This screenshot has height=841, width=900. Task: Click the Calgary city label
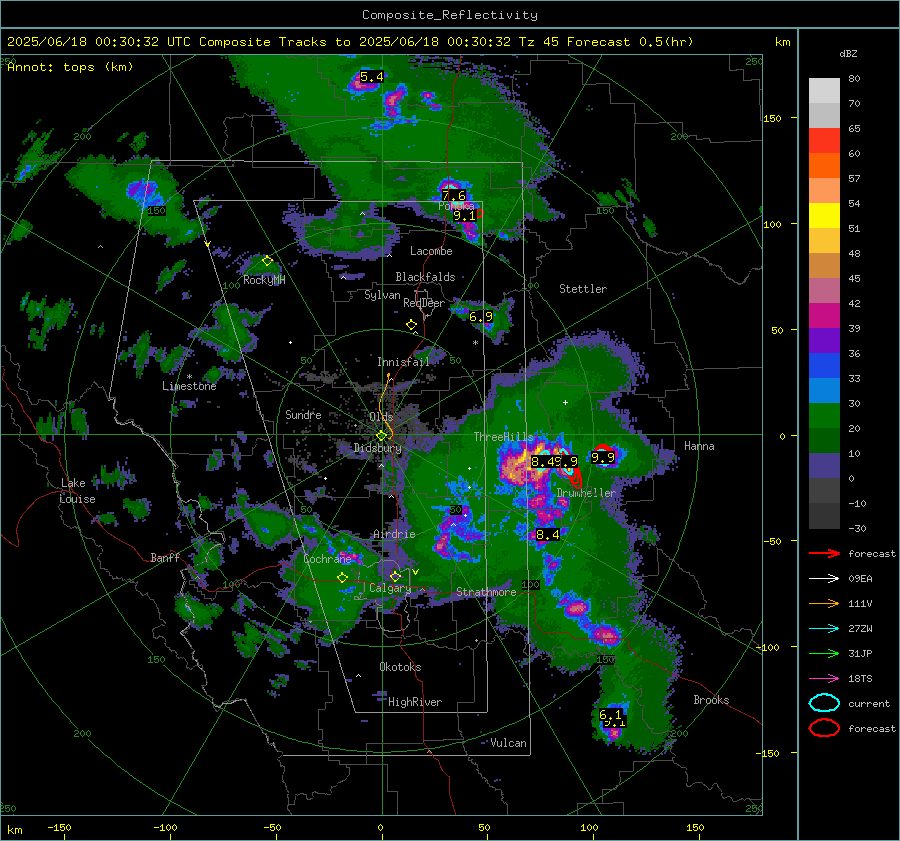coord(390,588)
